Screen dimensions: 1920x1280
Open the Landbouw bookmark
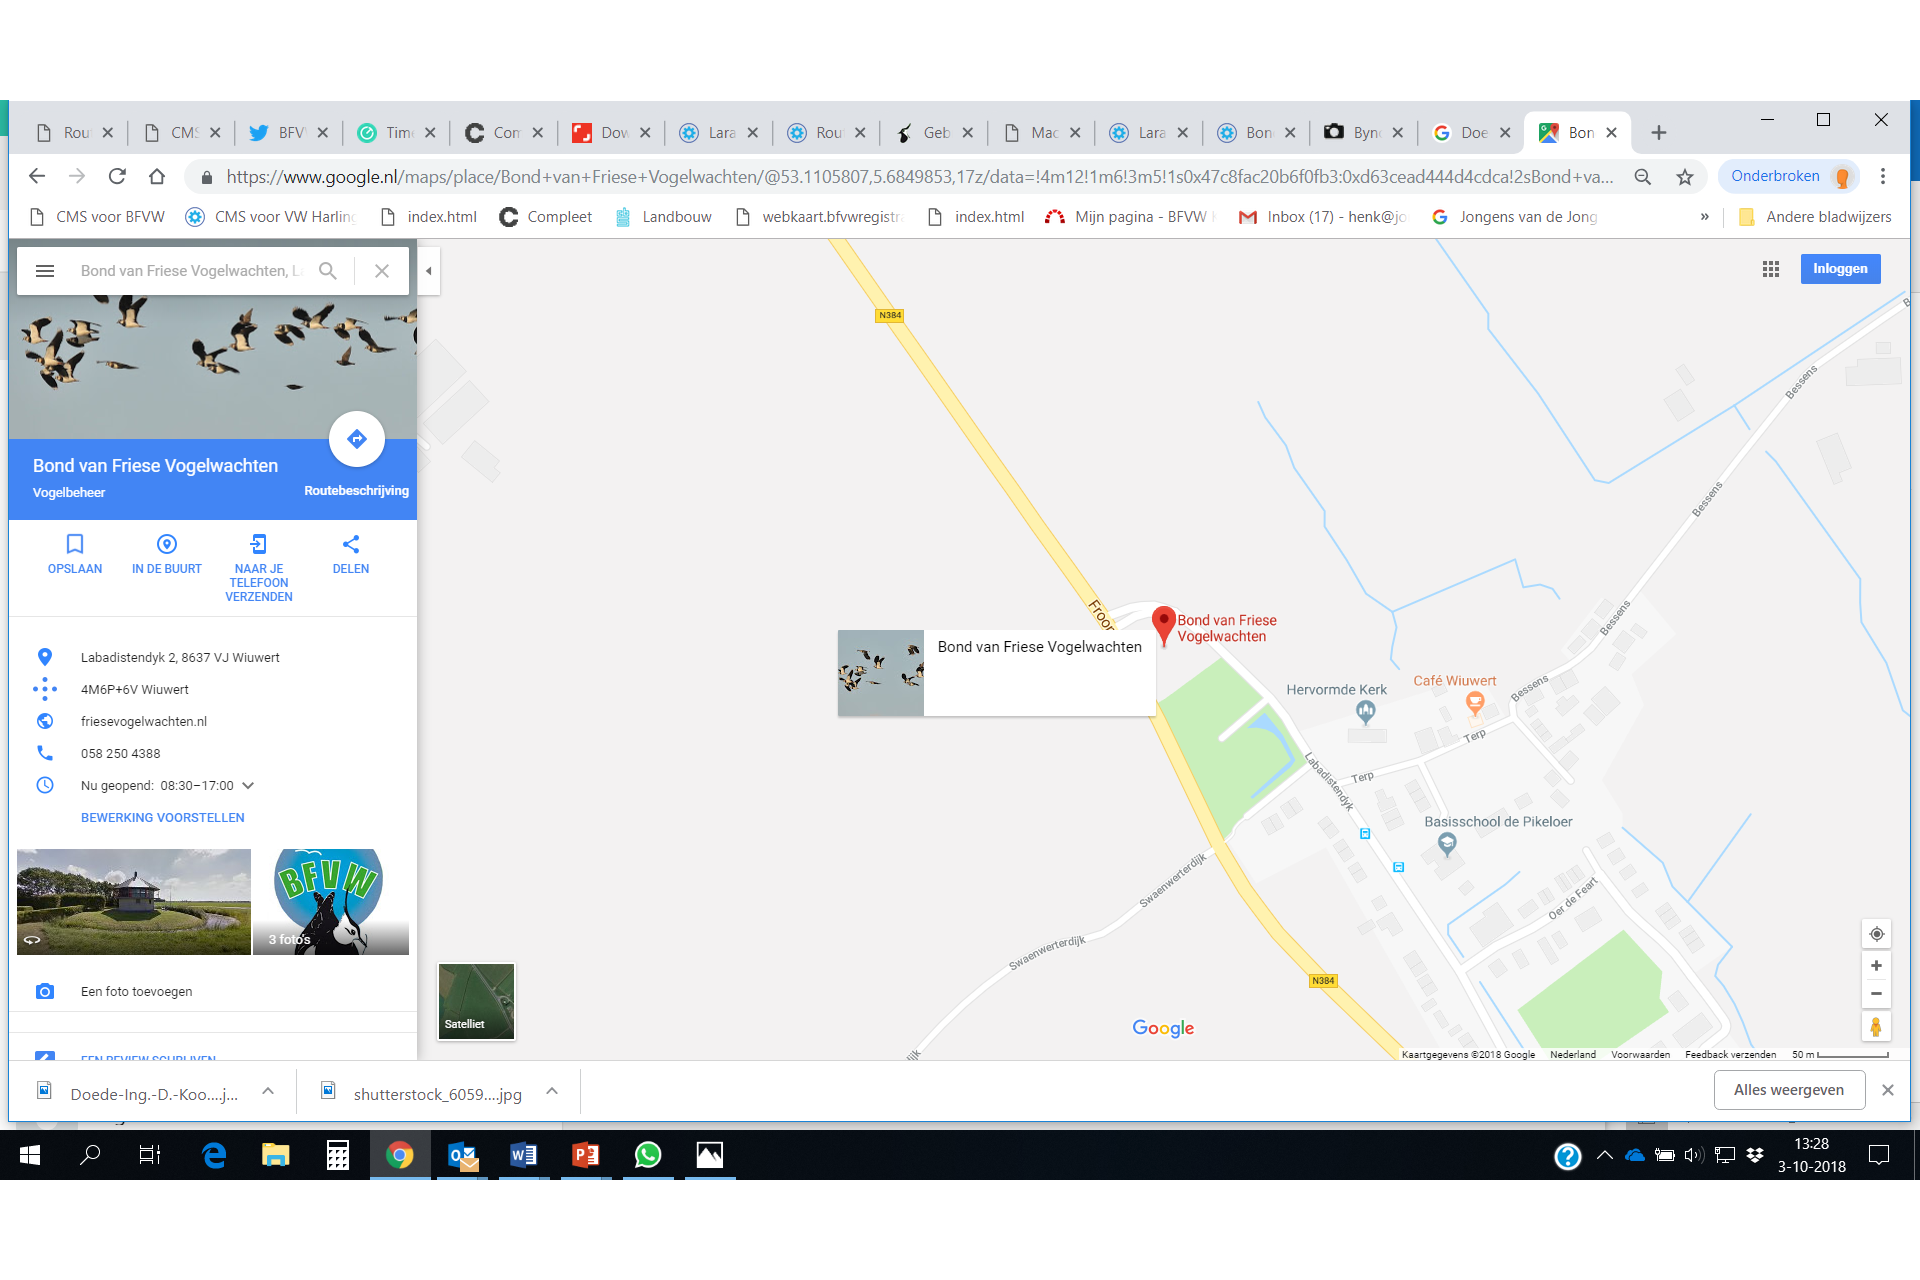664,217
